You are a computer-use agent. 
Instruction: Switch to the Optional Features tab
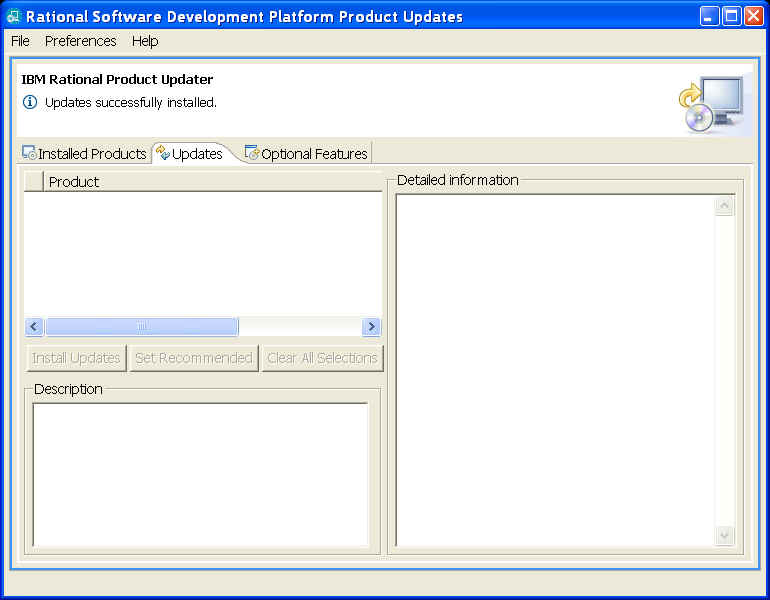(306, 154)
